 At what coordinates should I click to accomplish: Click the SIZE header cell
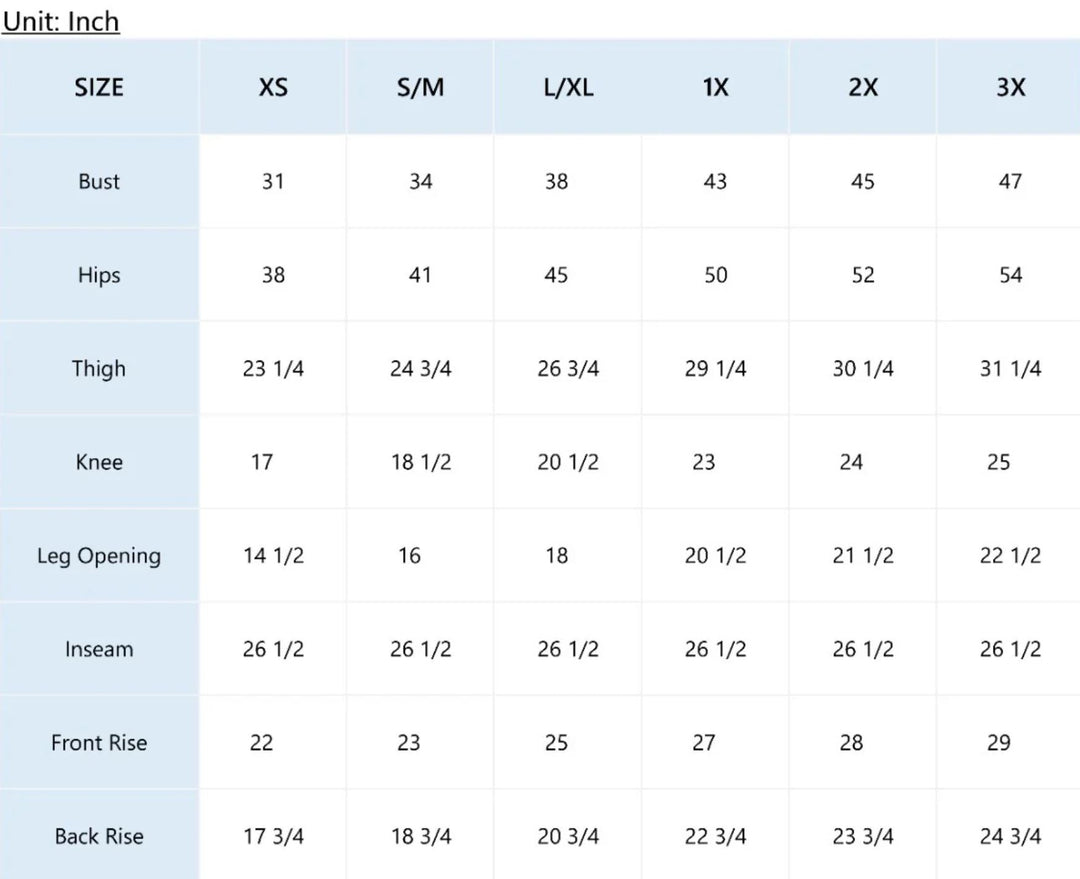pyautogui.click(x=99, y=87)
